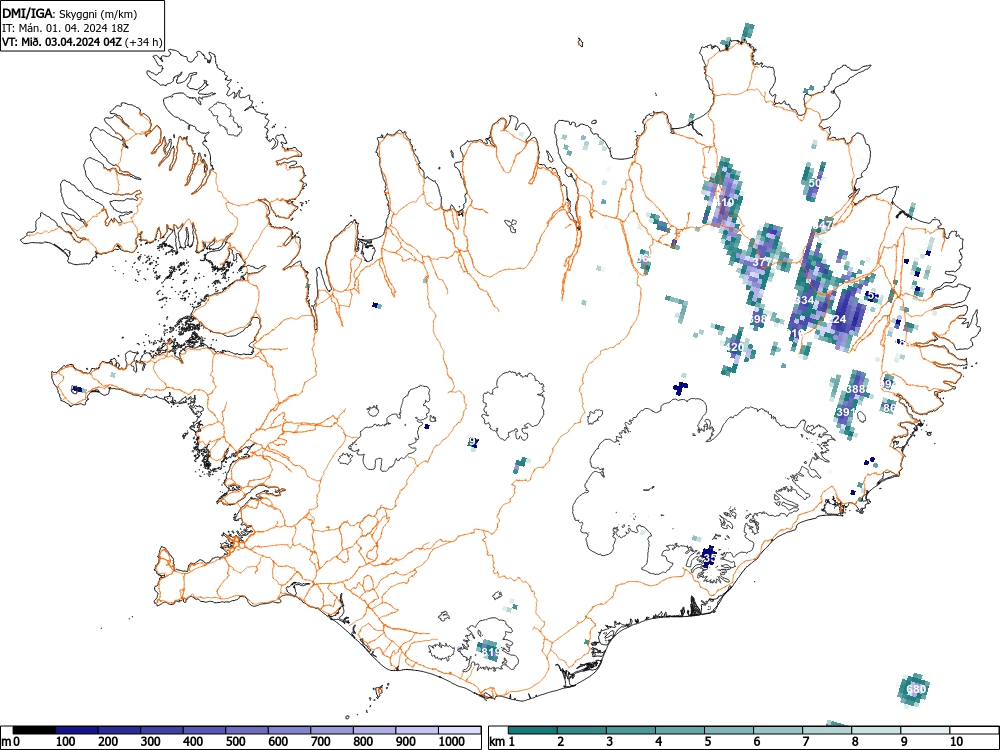Select the 2–3 km teal legend band
1000x750 pixels.
pos(582,730)
